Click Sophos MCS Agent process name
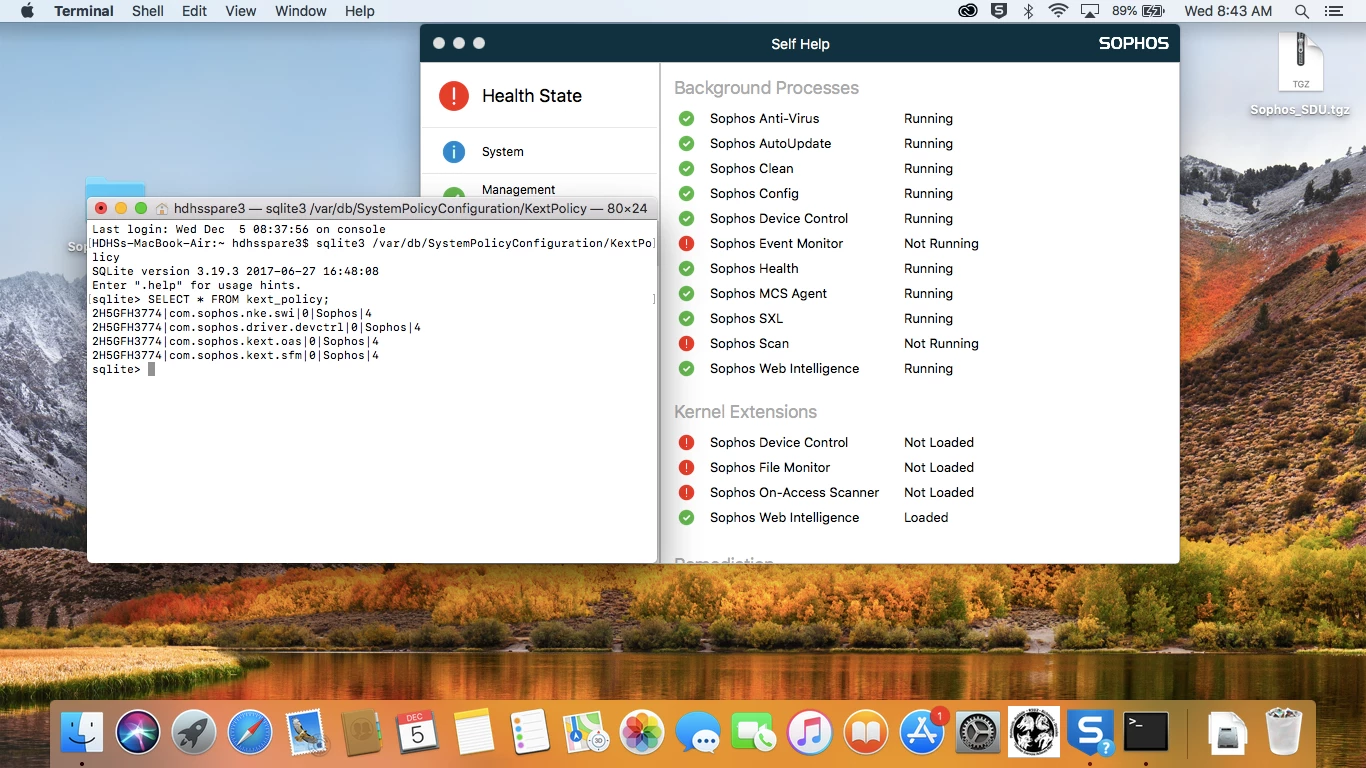Image resolution: width=1366 pixels, height=768 pixels. (768, 293)
